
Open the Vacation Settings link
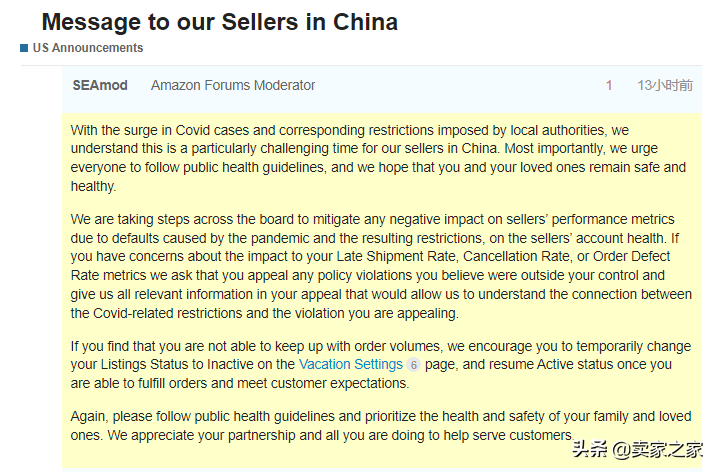pyautogui.click(x=351, y=365)
